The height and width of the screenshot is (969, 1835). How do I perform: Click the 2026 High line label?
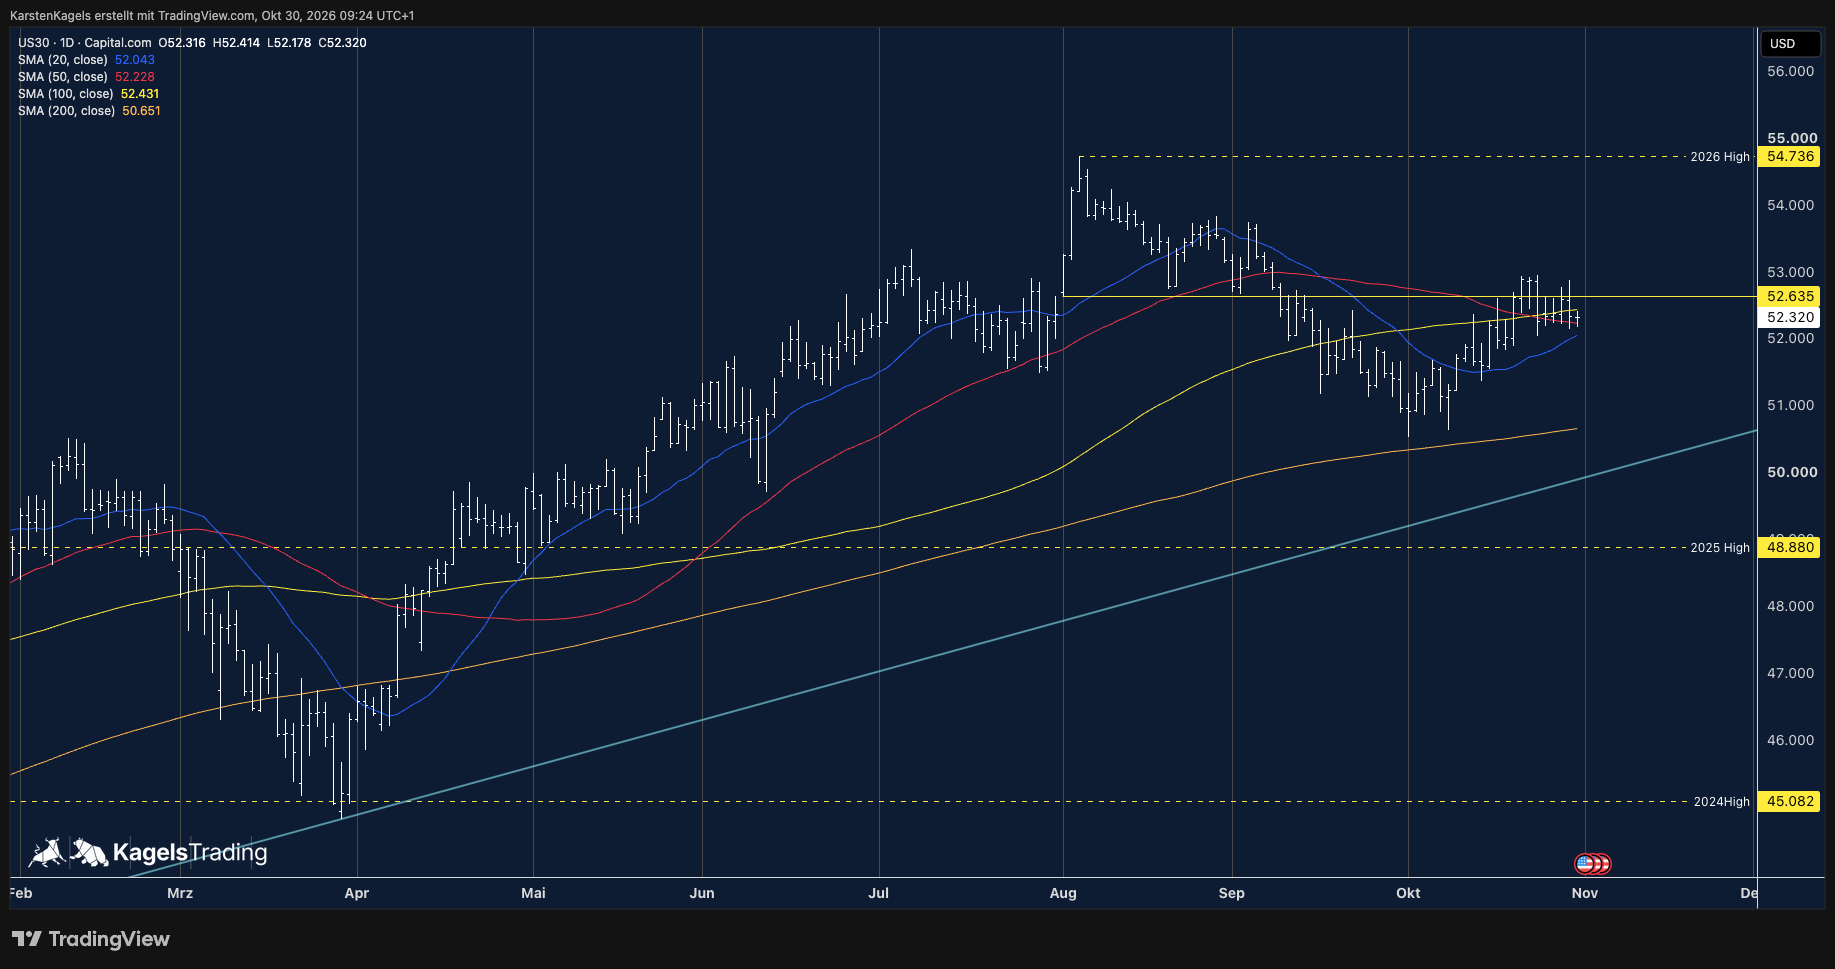point(1720,157)
